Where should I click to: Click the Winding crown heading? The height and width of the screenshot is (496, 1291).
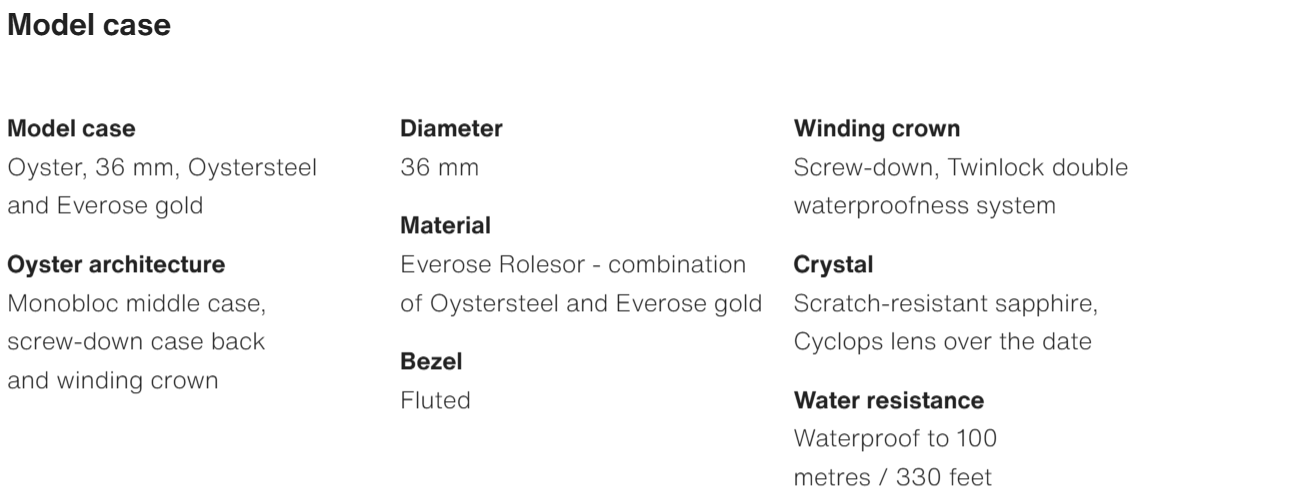[x=876, y=129]
